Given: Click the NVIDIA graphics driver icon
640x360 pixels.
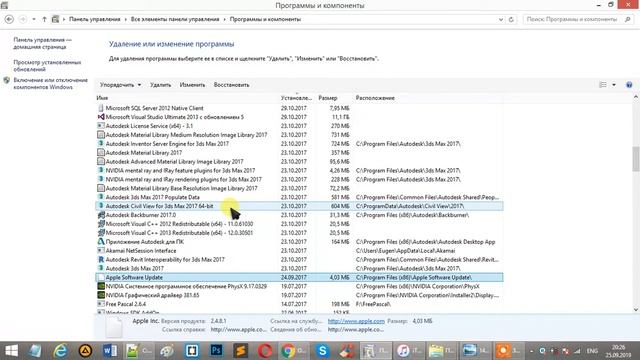Looking at the screenshot, I should tap(101, 295).
